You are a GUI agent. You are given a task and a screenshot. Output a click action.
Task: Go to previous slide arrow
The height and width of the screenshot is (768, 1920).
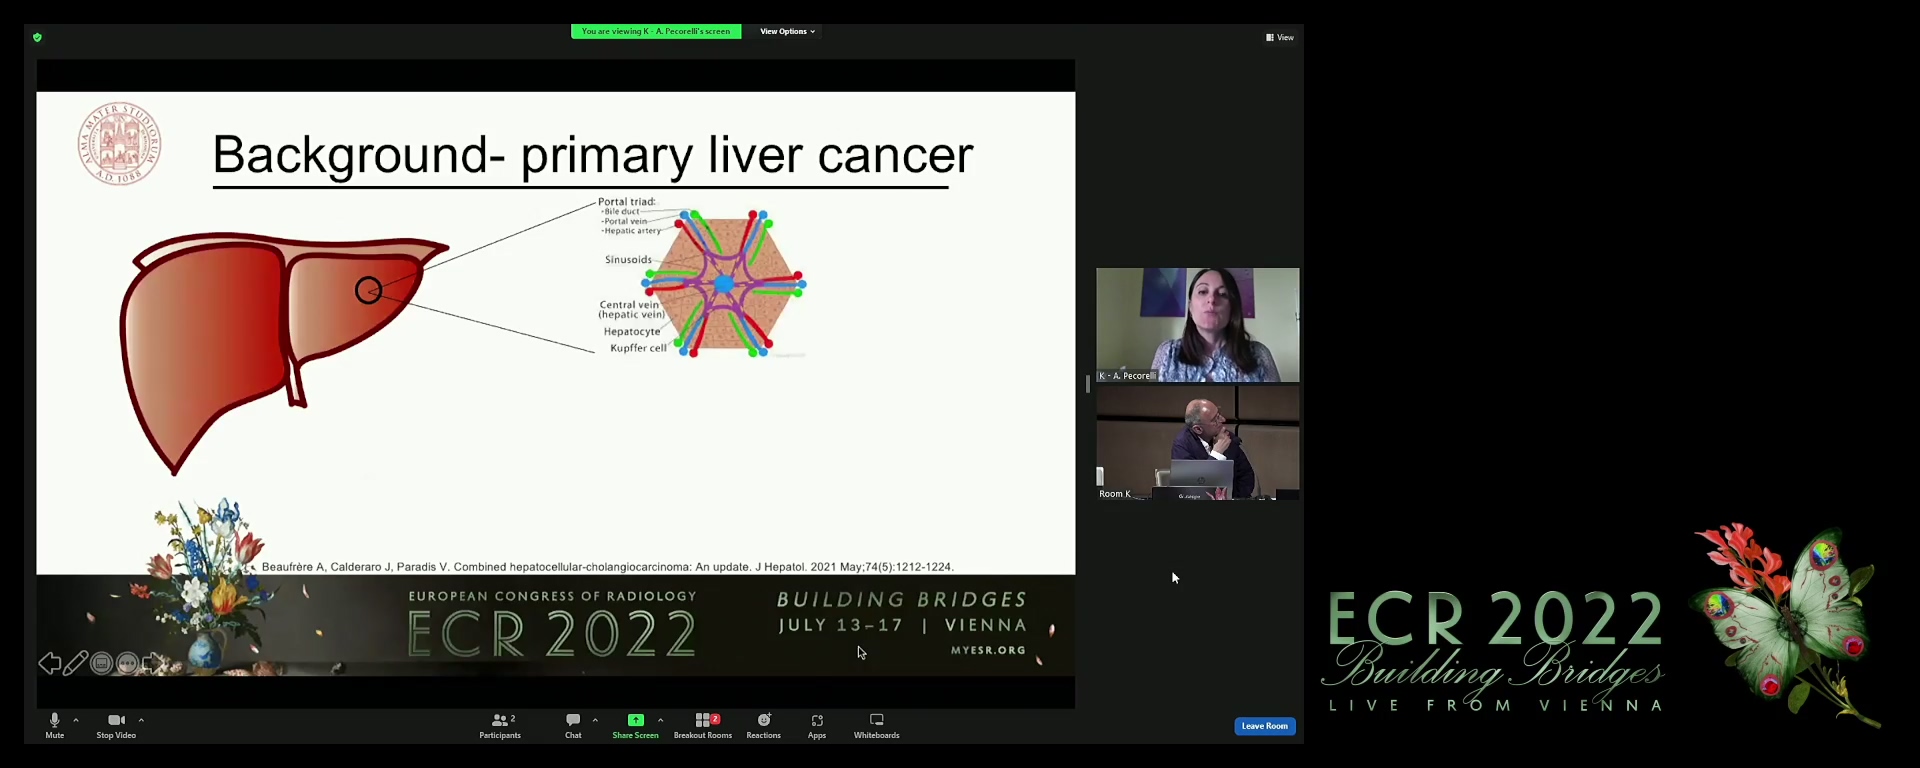pyautogui.click(x=49, y=663)
